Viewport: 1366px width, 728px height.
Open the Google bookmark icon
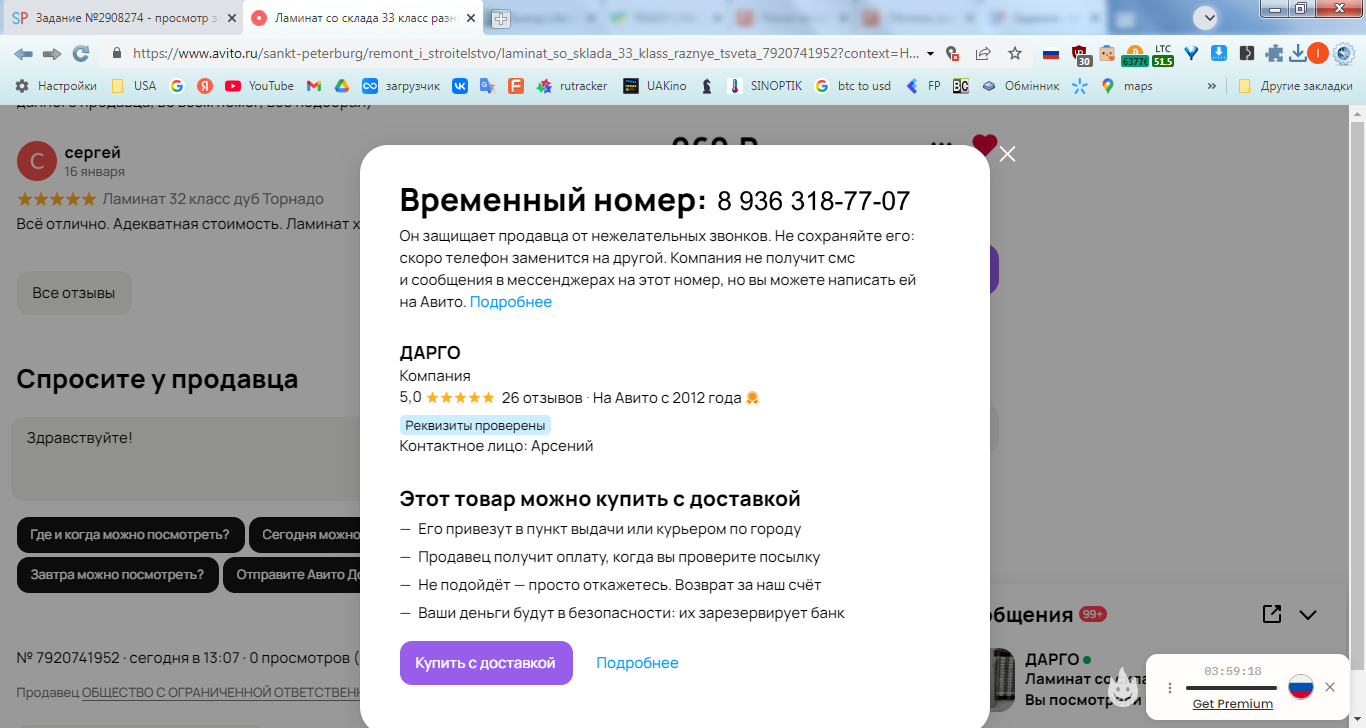tap(177, 86)
